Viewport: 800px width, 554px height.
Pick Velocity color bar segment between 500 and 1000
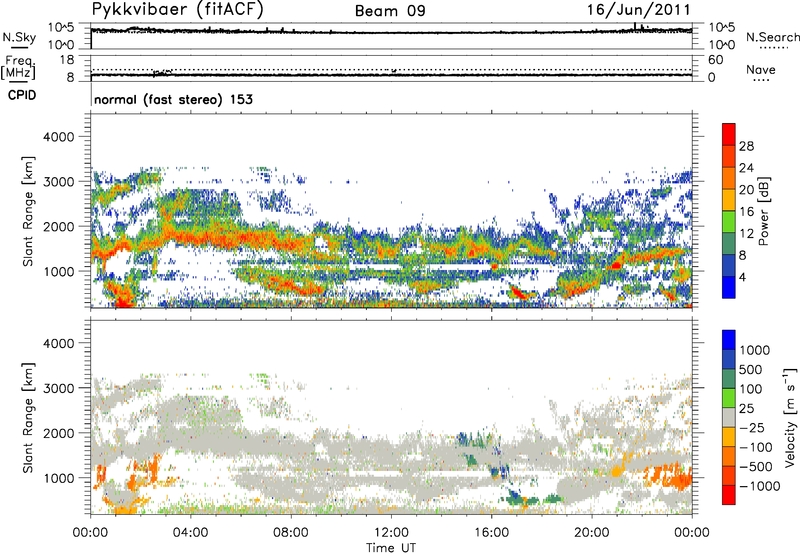point(729,360)
